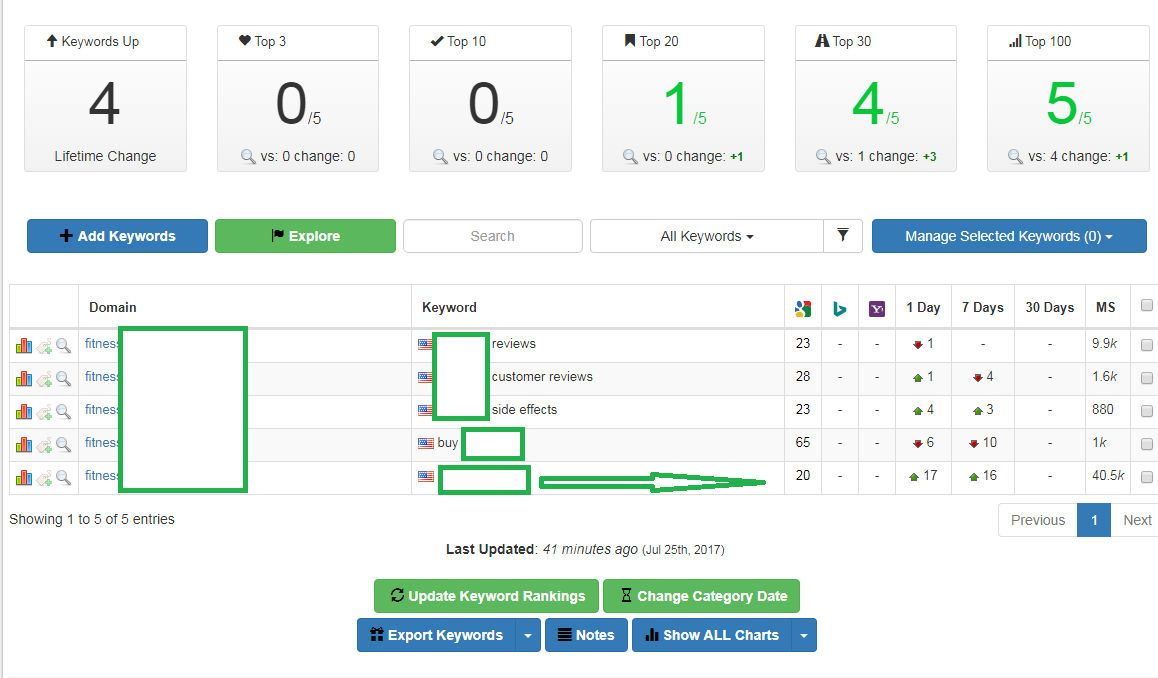Viewport: 1158px width, 678px height.
Task: Focus the Search input field
Action: (x=493, y=236)
